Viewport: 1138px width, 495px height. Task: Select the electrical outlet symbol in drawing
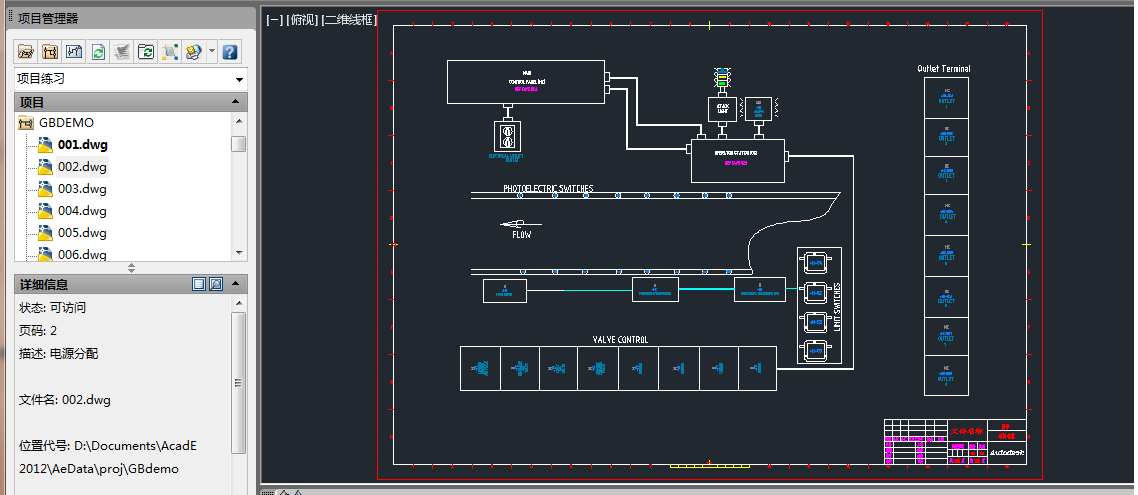tap(508, 136)
